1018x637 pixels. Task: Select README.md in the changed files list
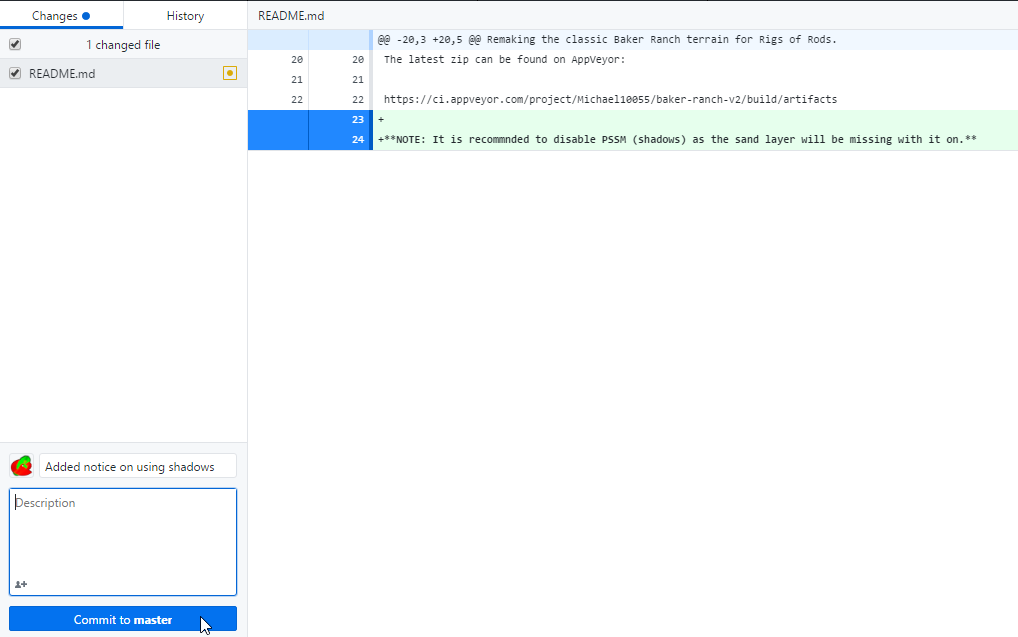click(123, 73)
